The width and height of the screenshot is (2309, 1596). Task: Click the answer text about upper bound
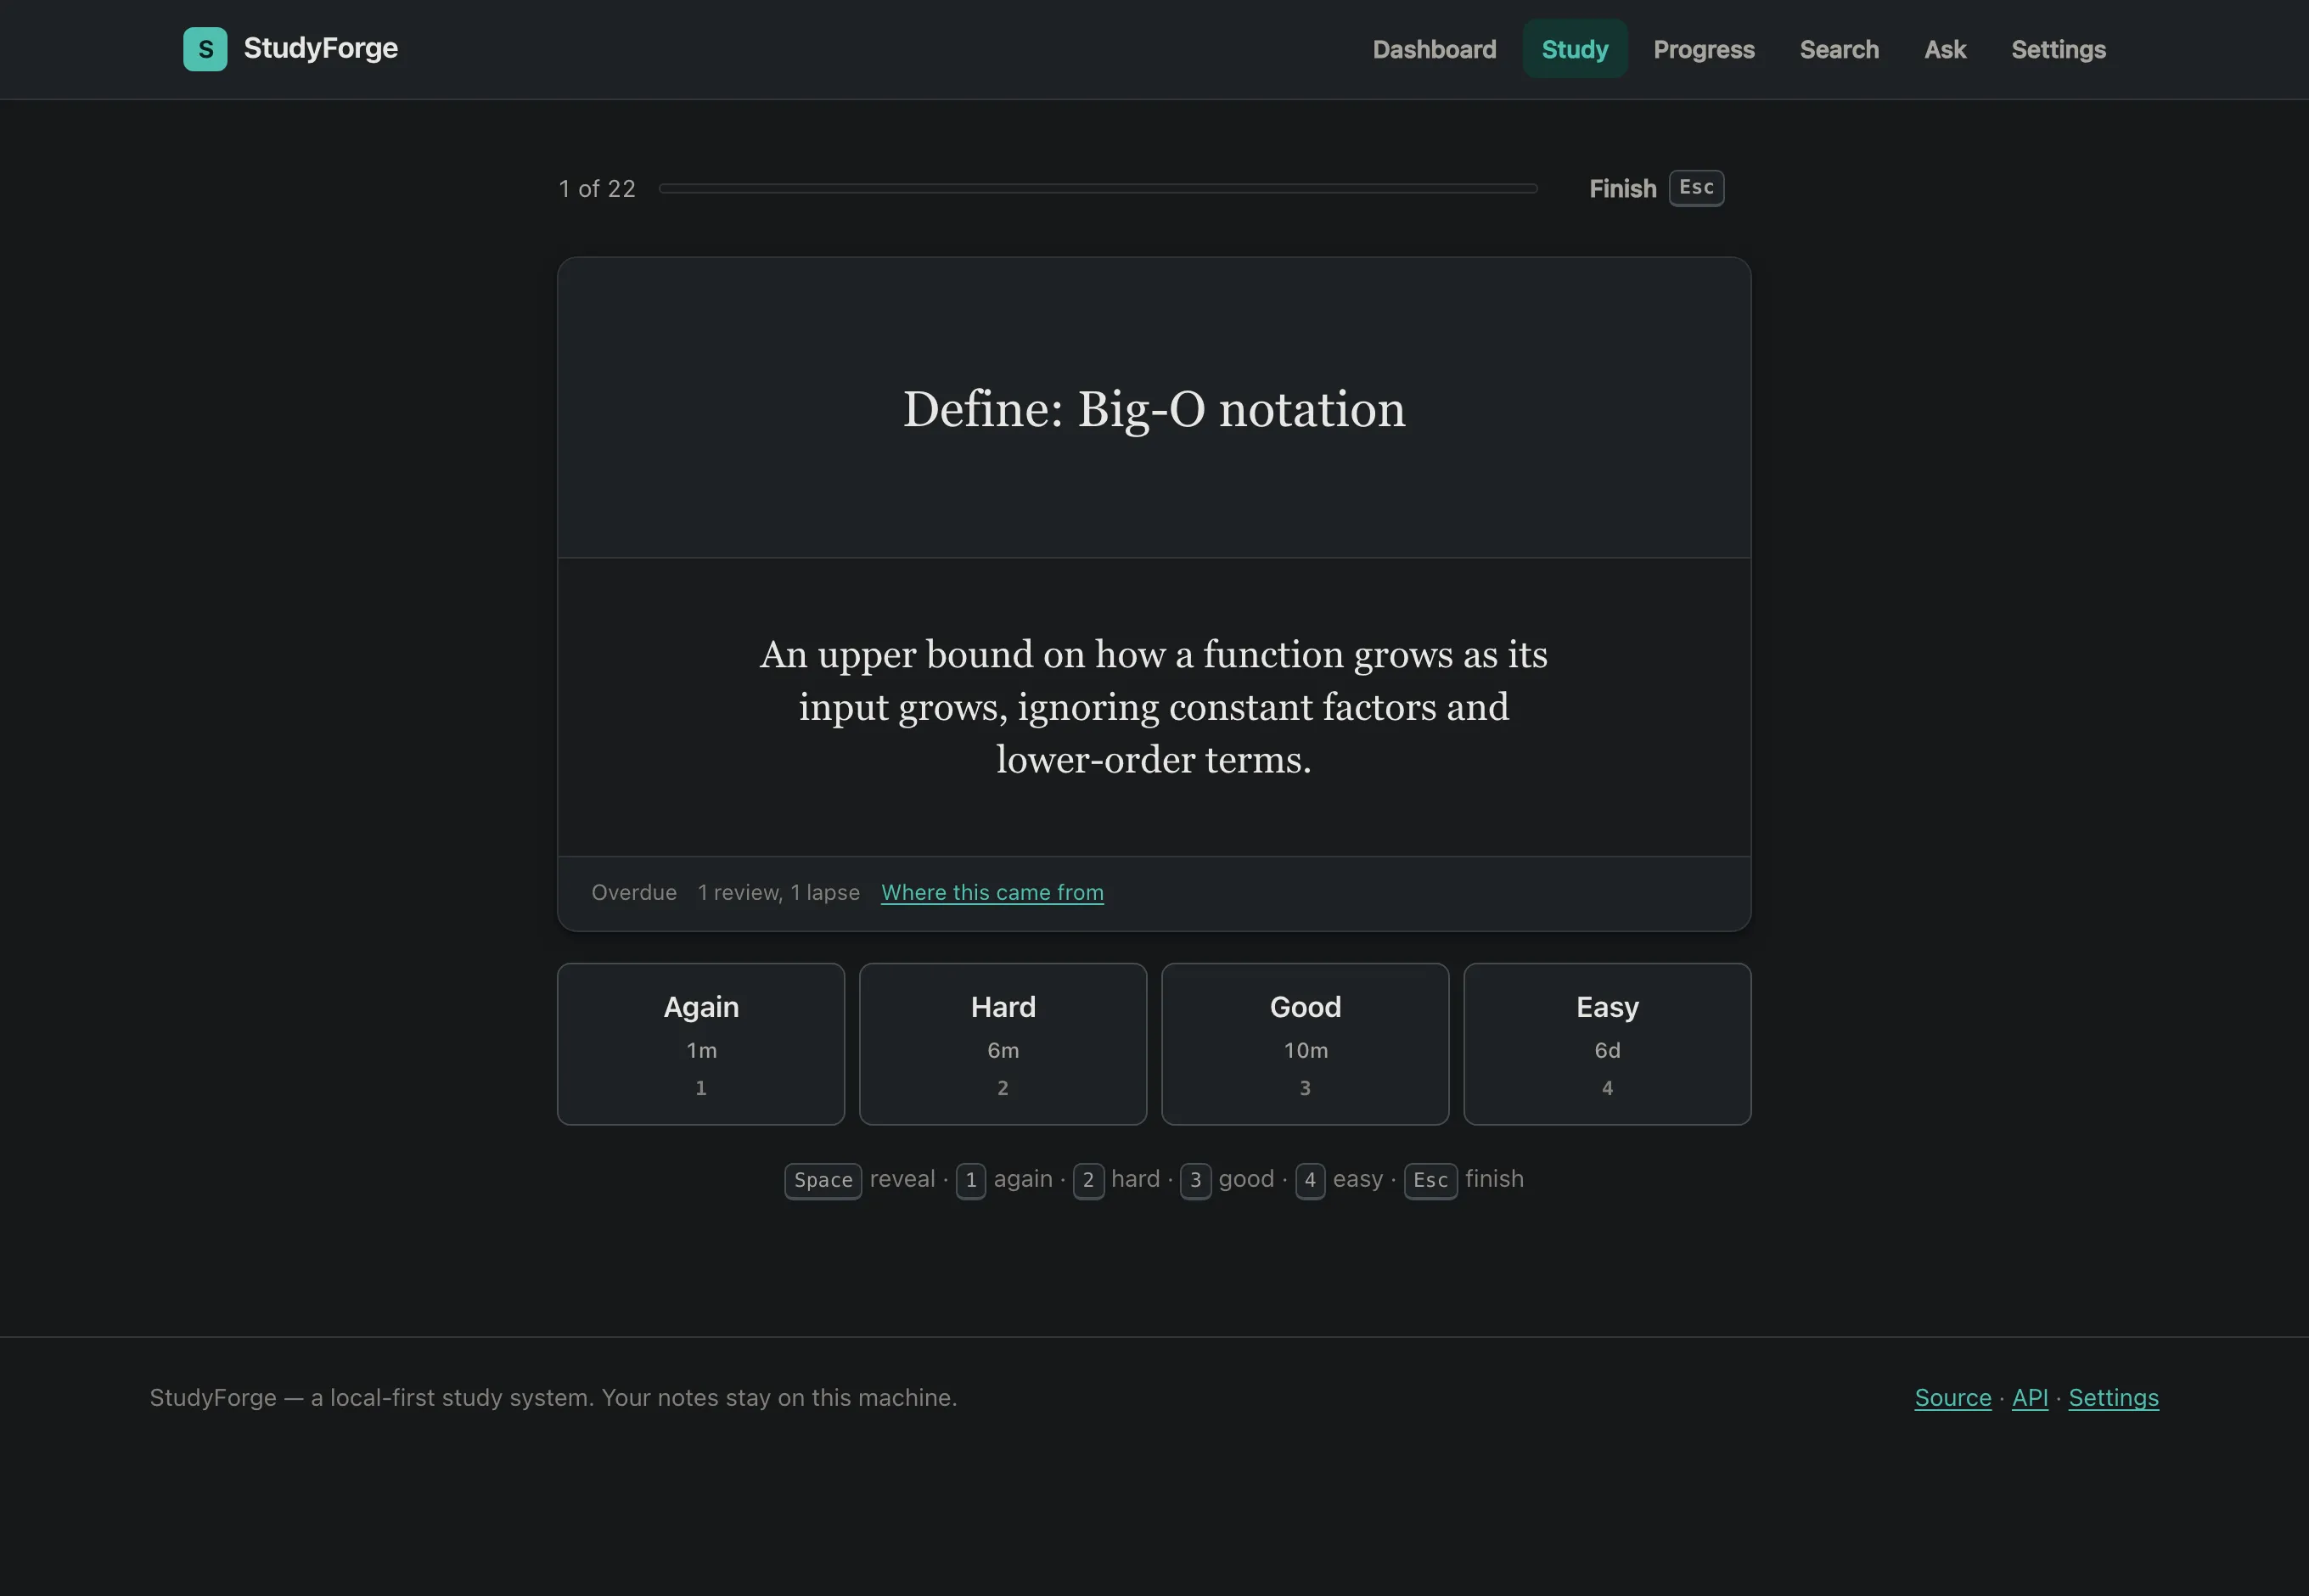pos(1154,707)
